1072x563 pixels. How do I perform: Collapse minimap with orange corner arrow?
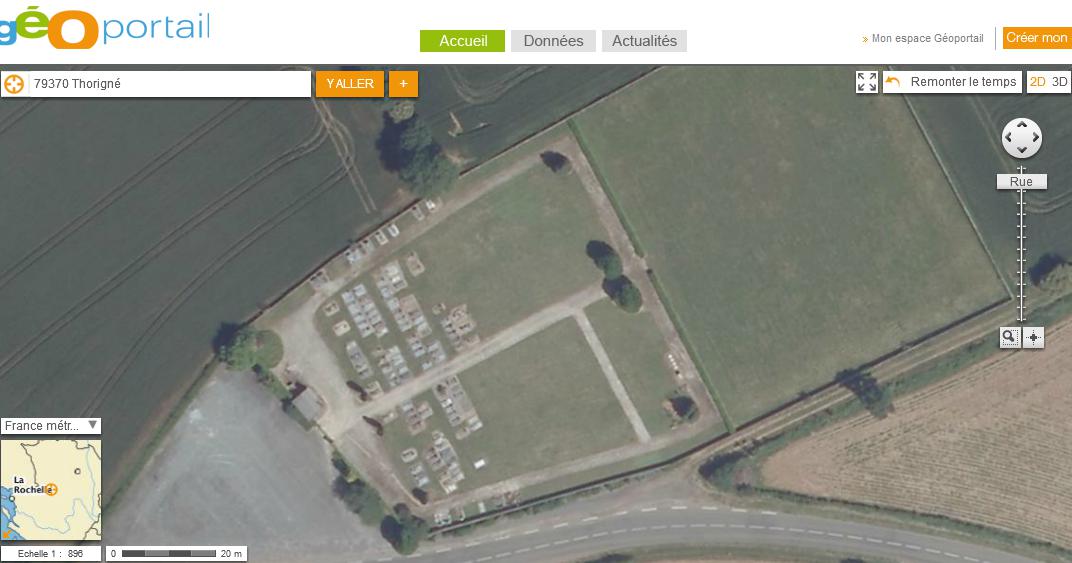6,534
